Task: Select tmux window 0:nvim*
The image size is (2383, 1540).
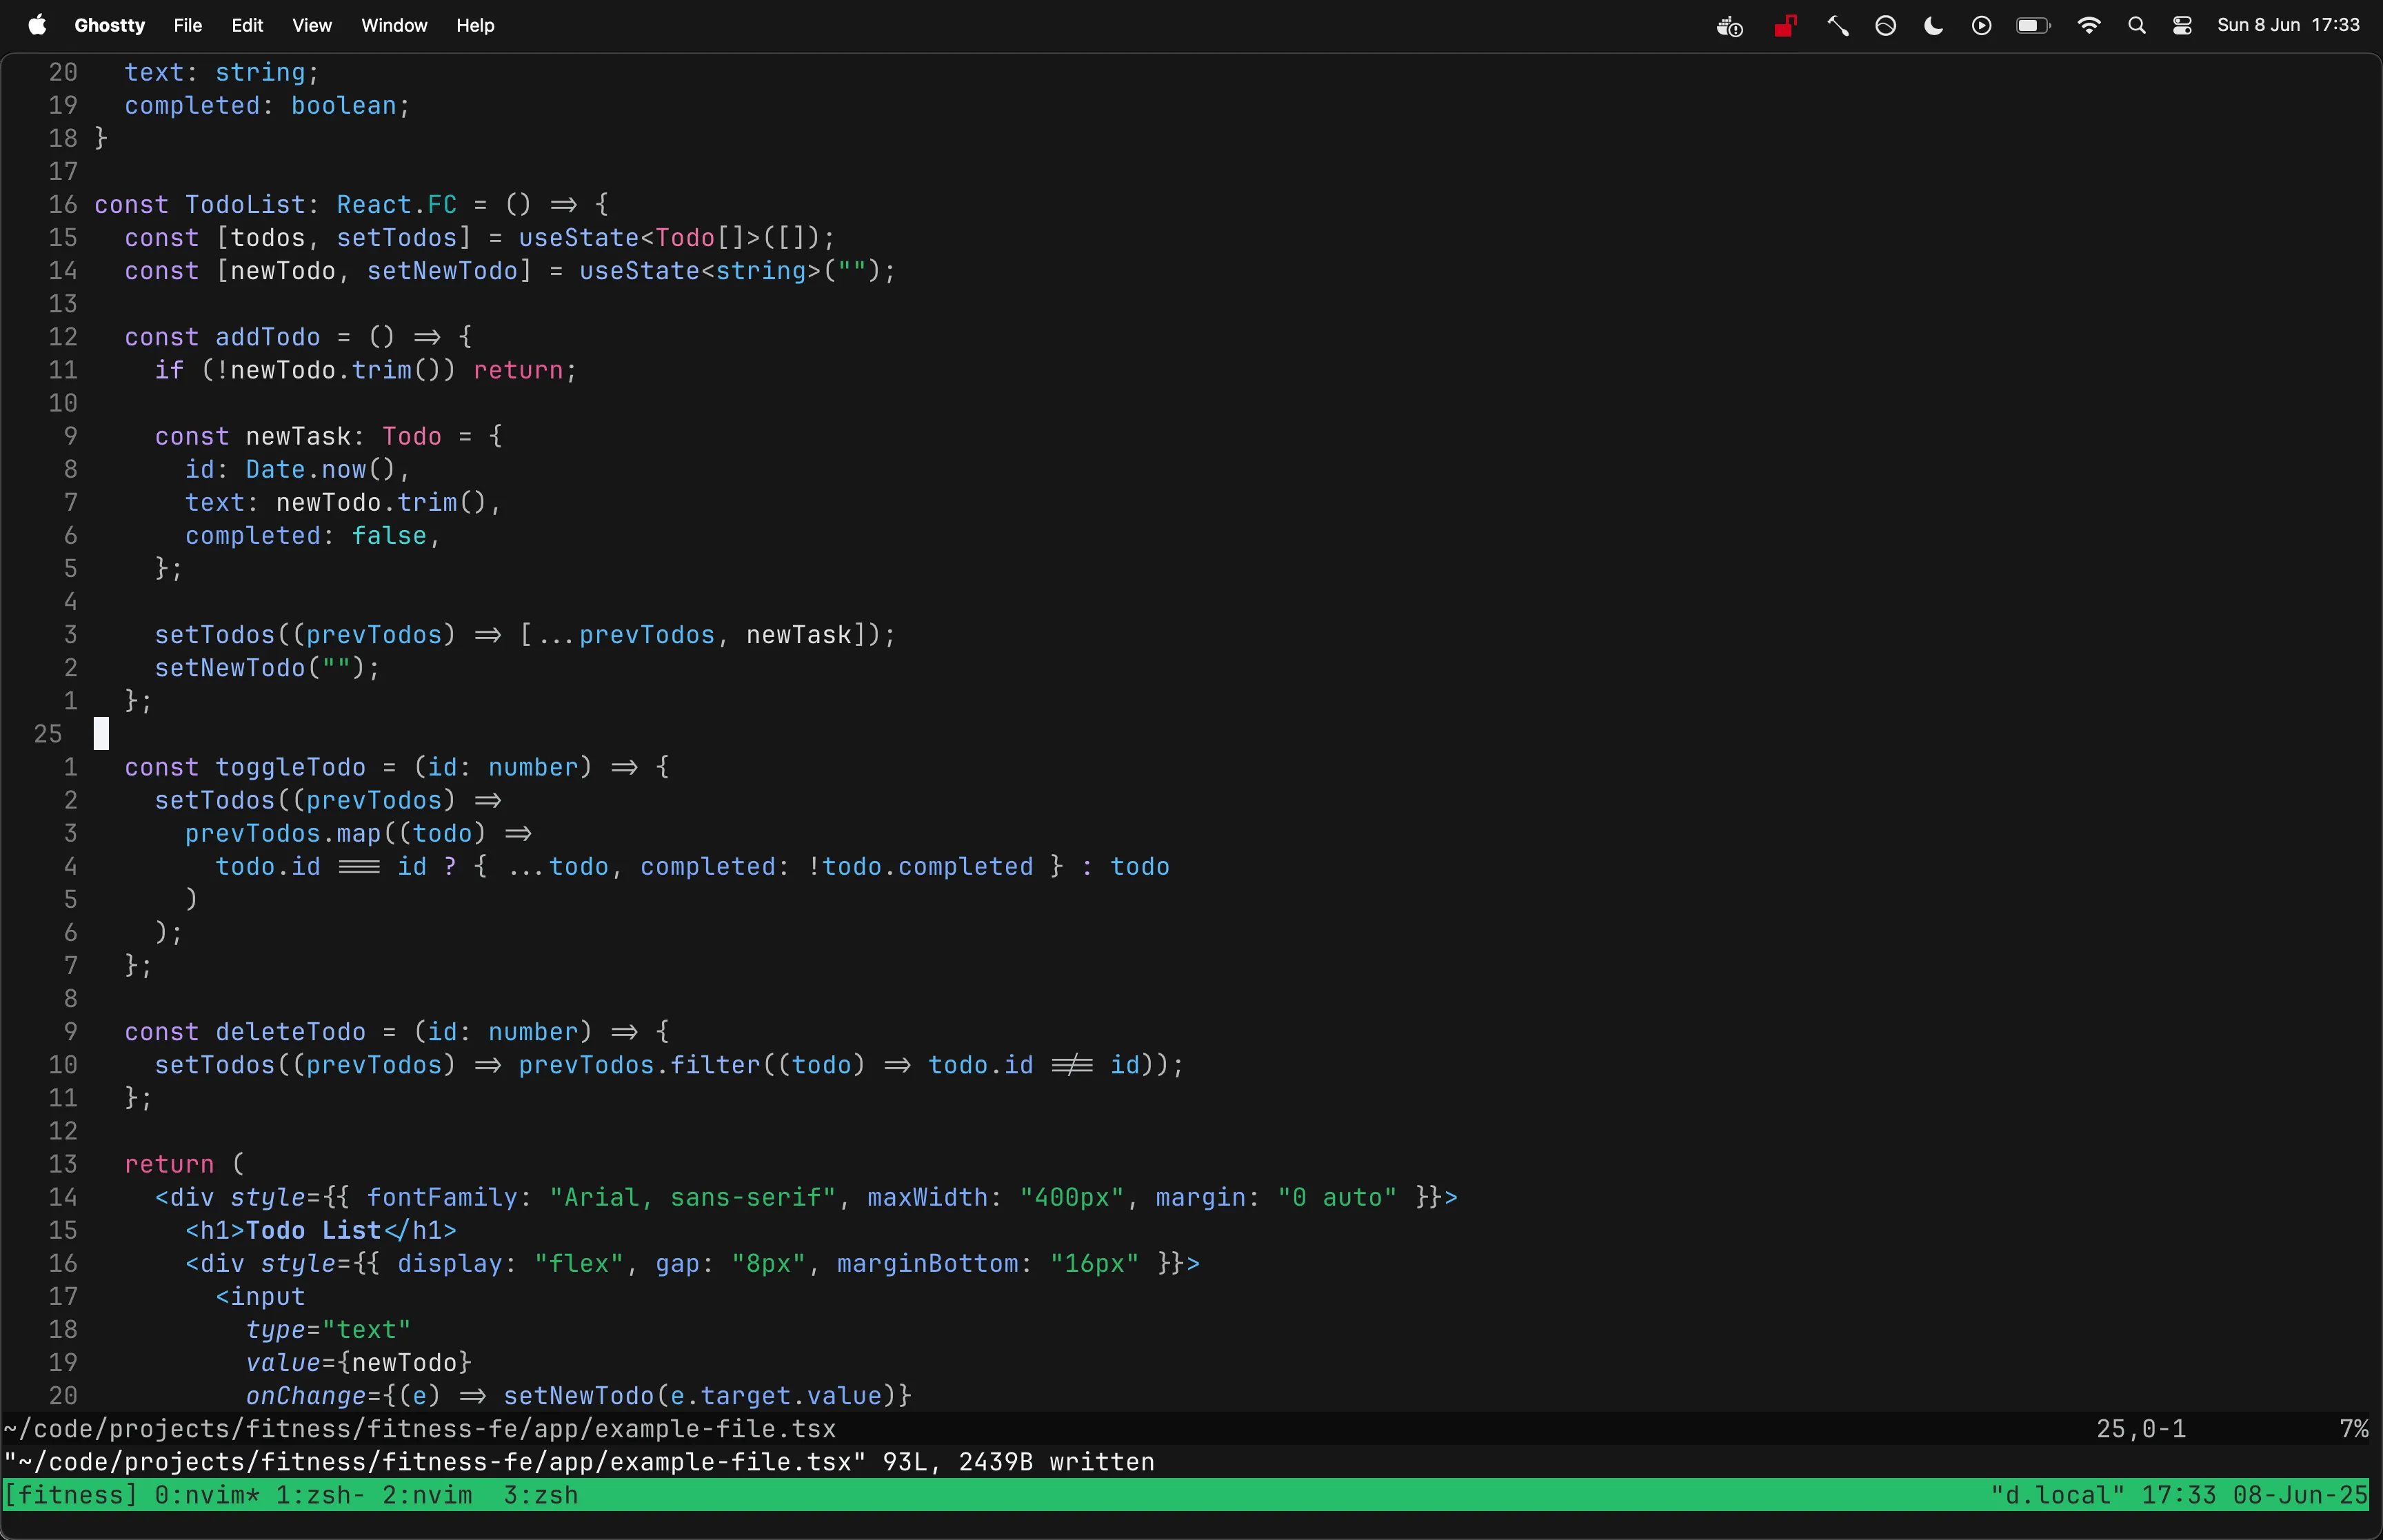Action: click(x=208, y=1495)
